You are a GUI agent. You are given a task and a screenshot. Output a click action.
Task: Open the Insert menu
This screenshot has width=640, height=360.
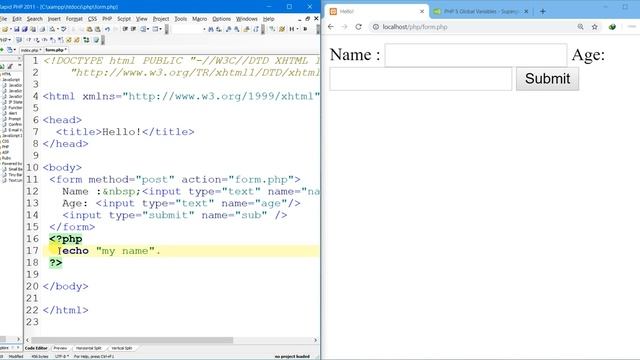[54, 19]
